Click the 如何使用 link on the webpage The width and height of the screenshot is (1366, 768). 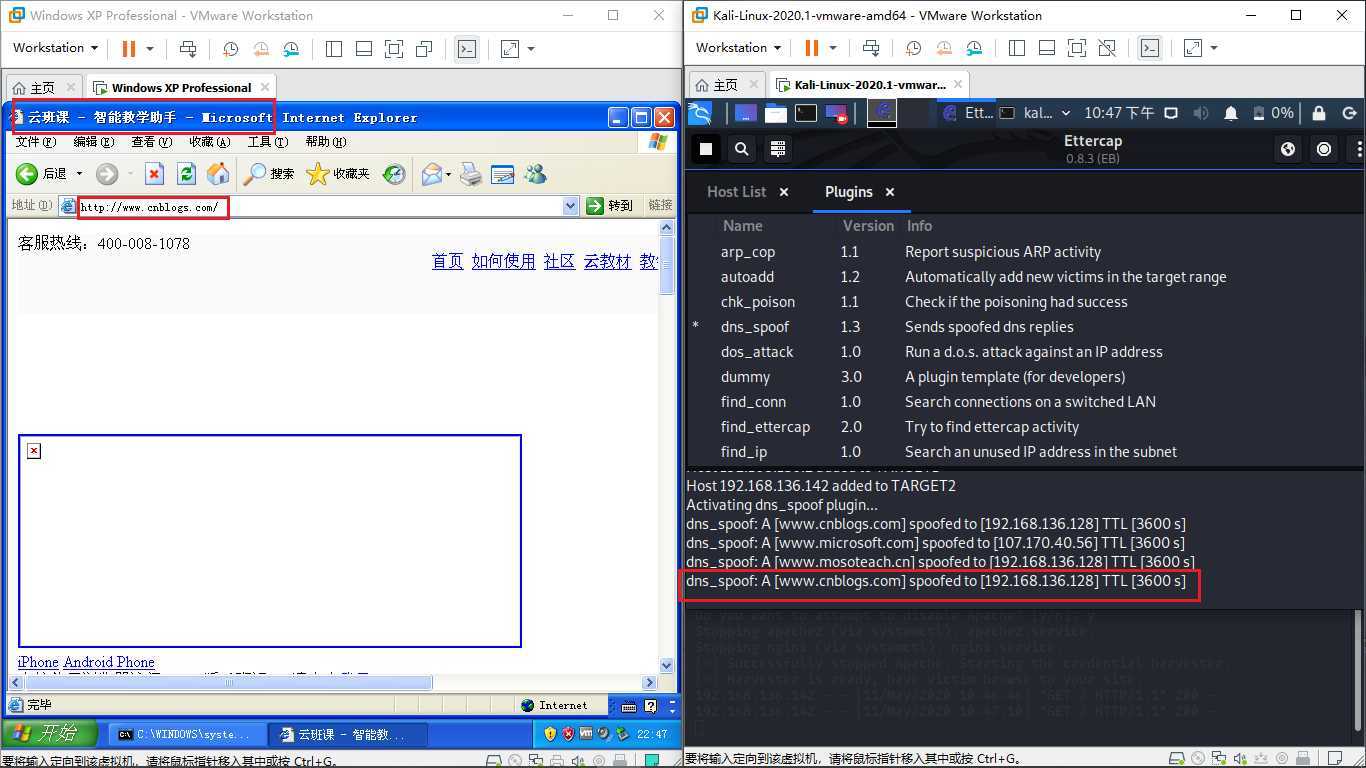tap(504, 261)
